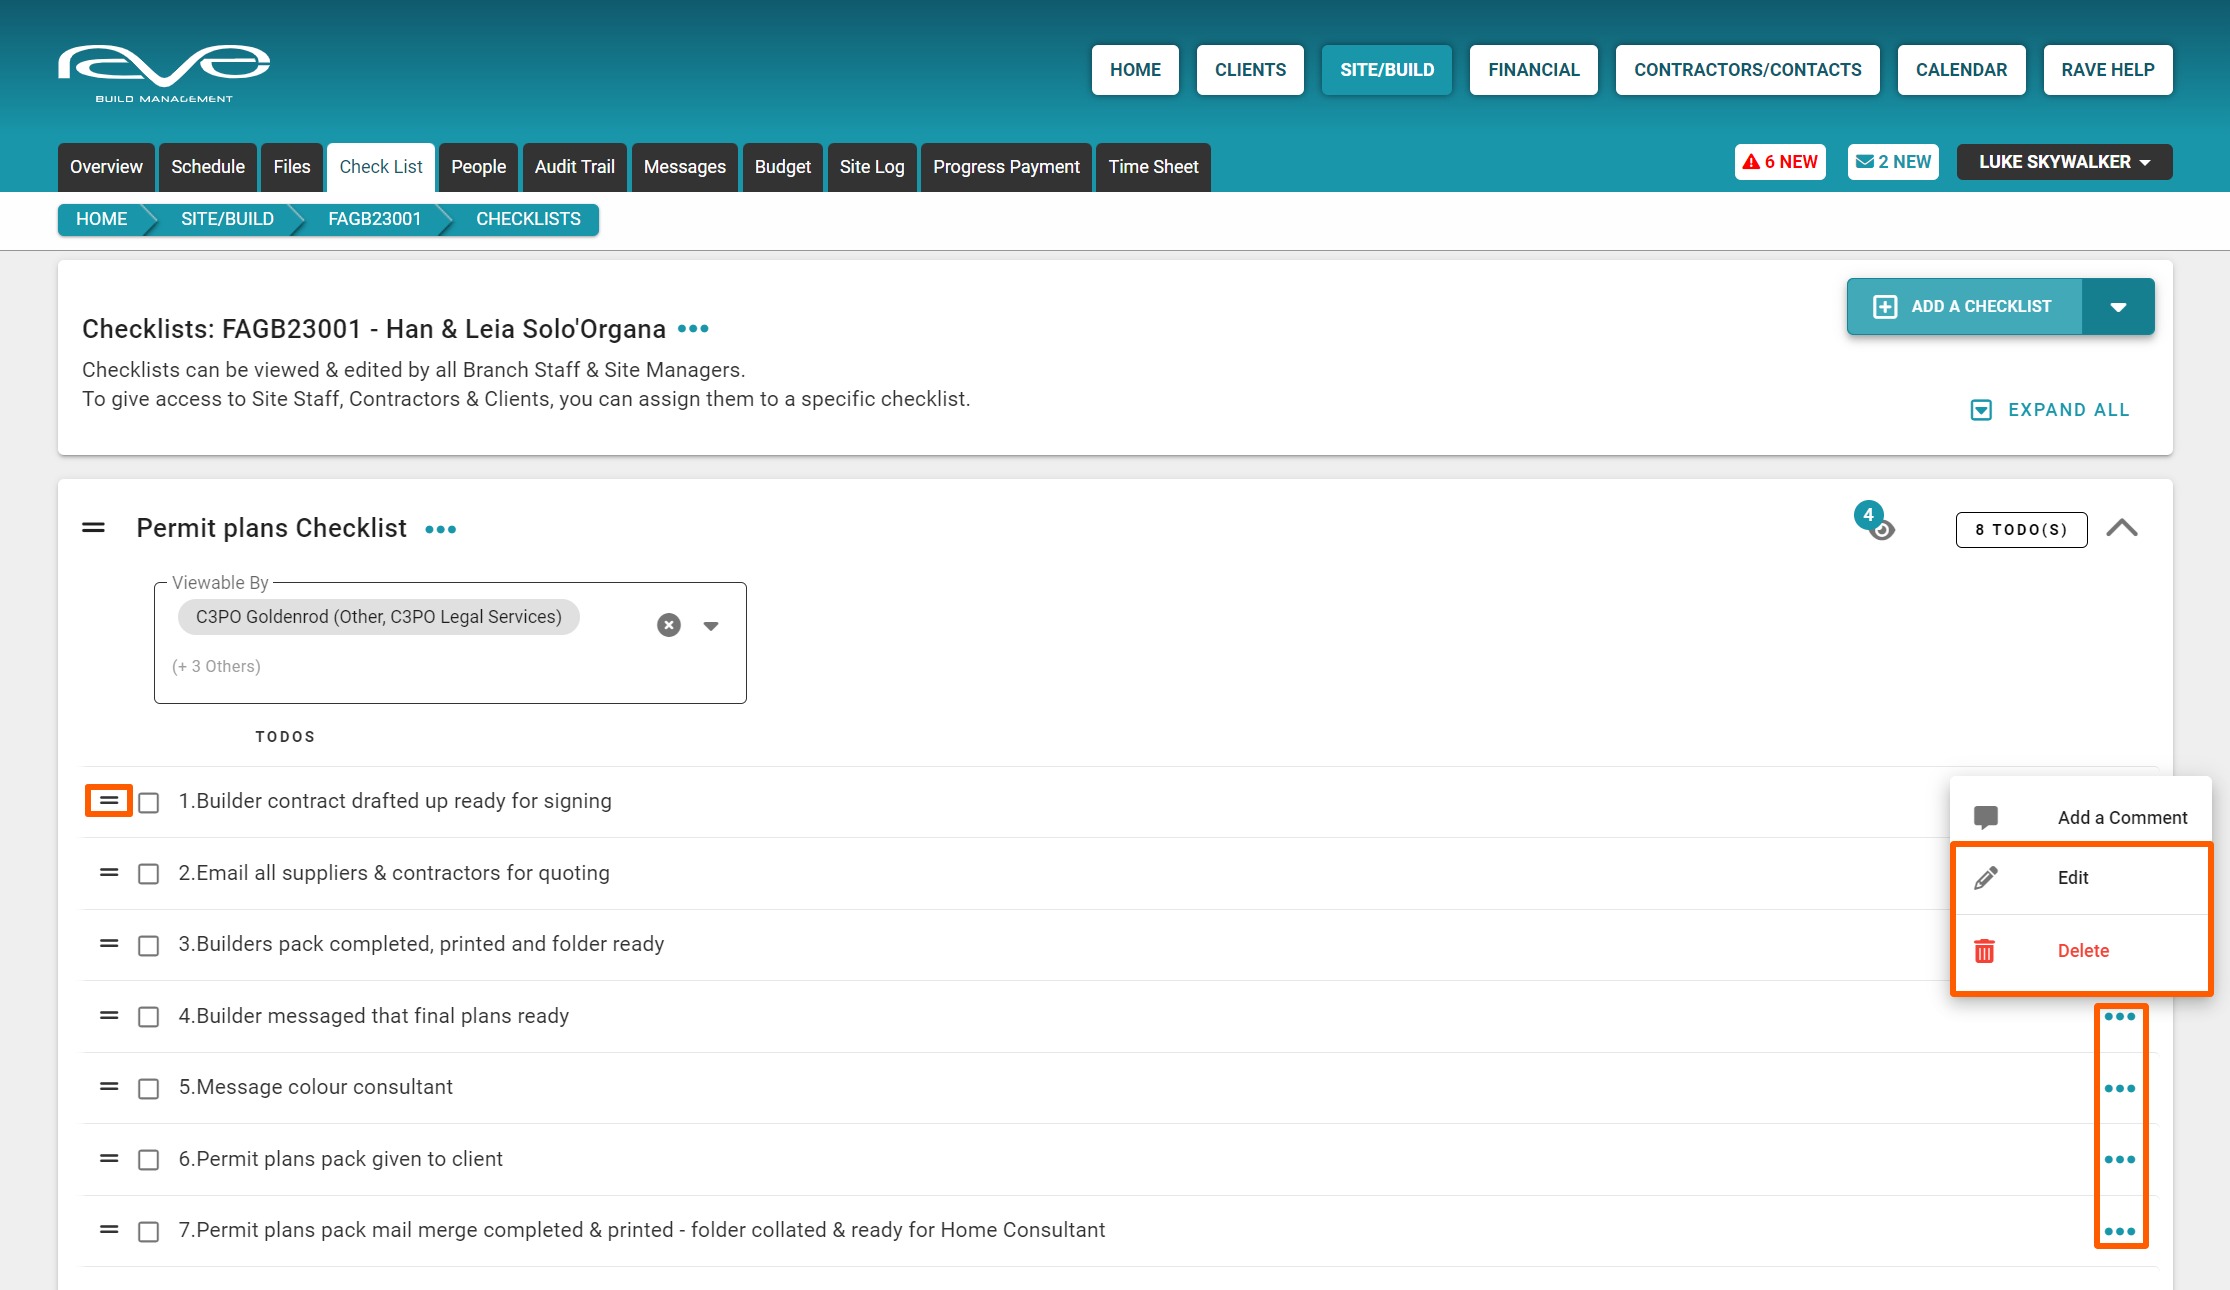Click the Expand All link
This screenshot has height=1290, width=2230.
[x=2050, y=410]
